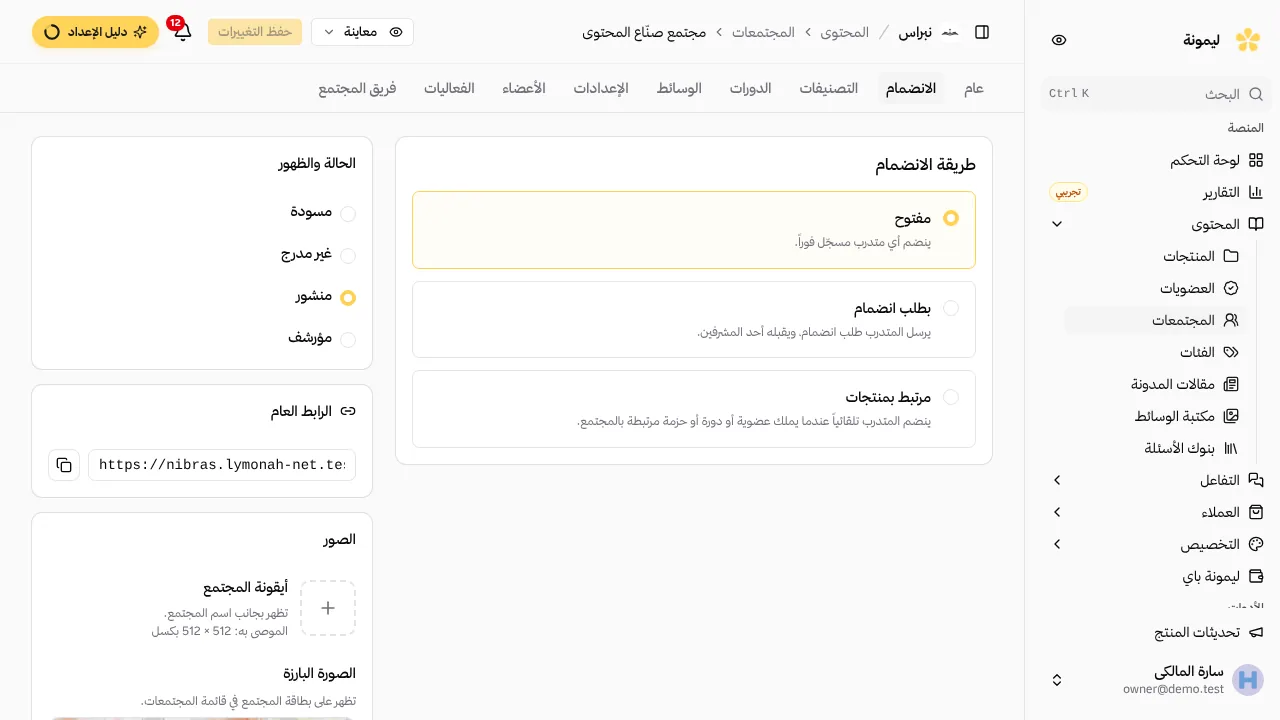Expand the العملاء sidebar section
The image size is (1280, 720).
(x=1057, y=512)
